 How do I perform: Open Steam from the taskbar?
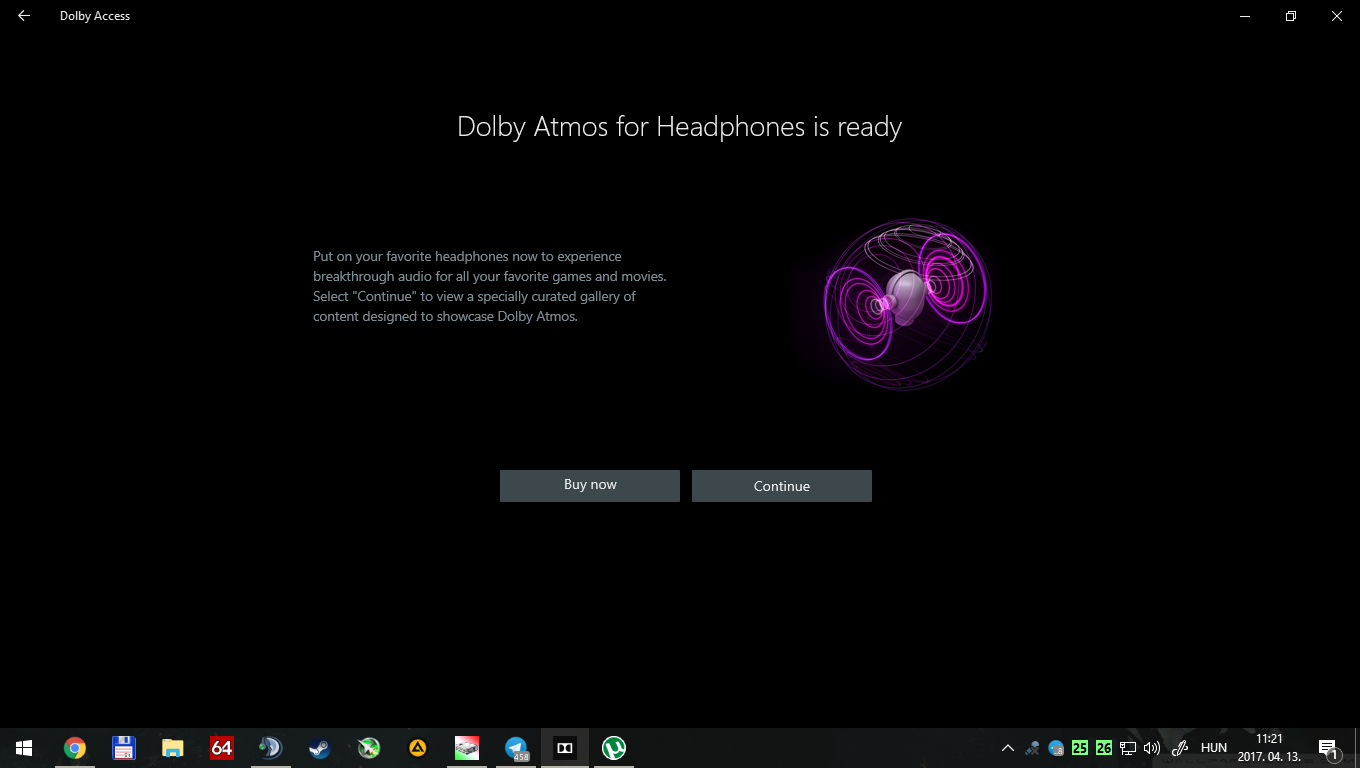[319, 748]
